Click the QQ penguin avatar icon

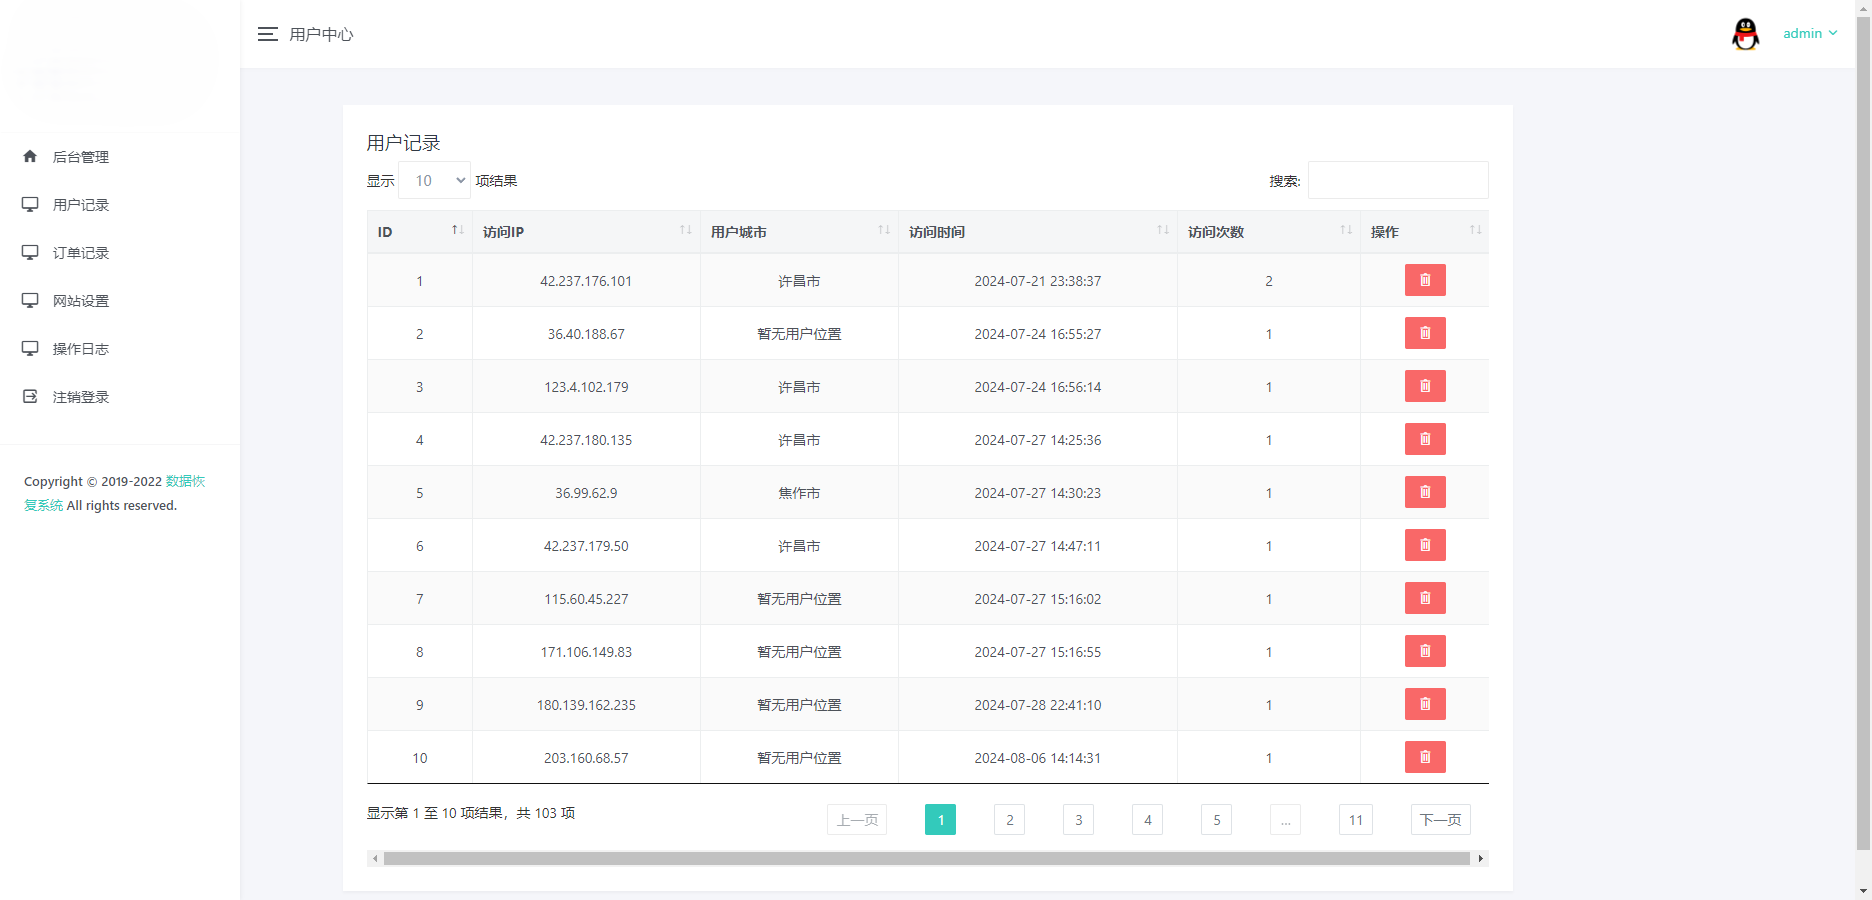click(1745, 34)
